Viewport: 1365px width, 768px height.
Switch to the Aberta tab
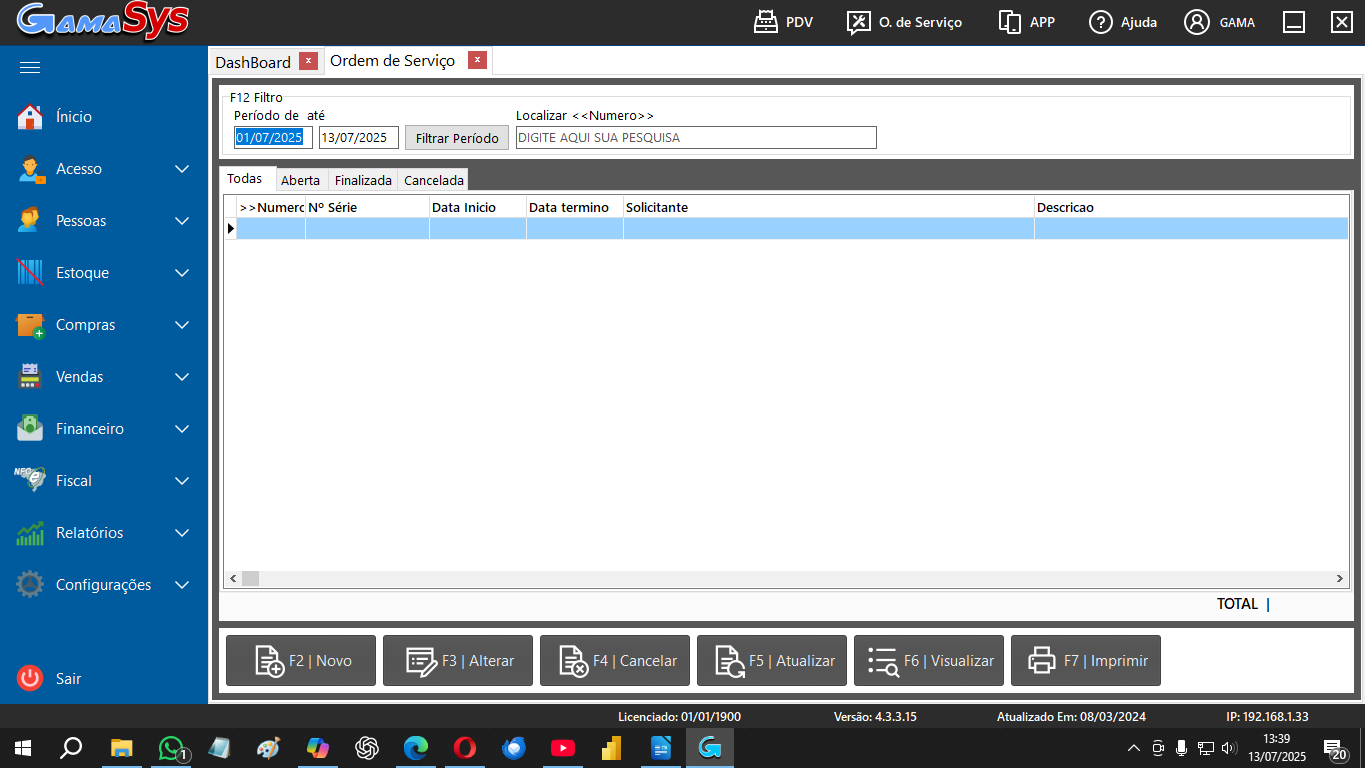(300, 180)
